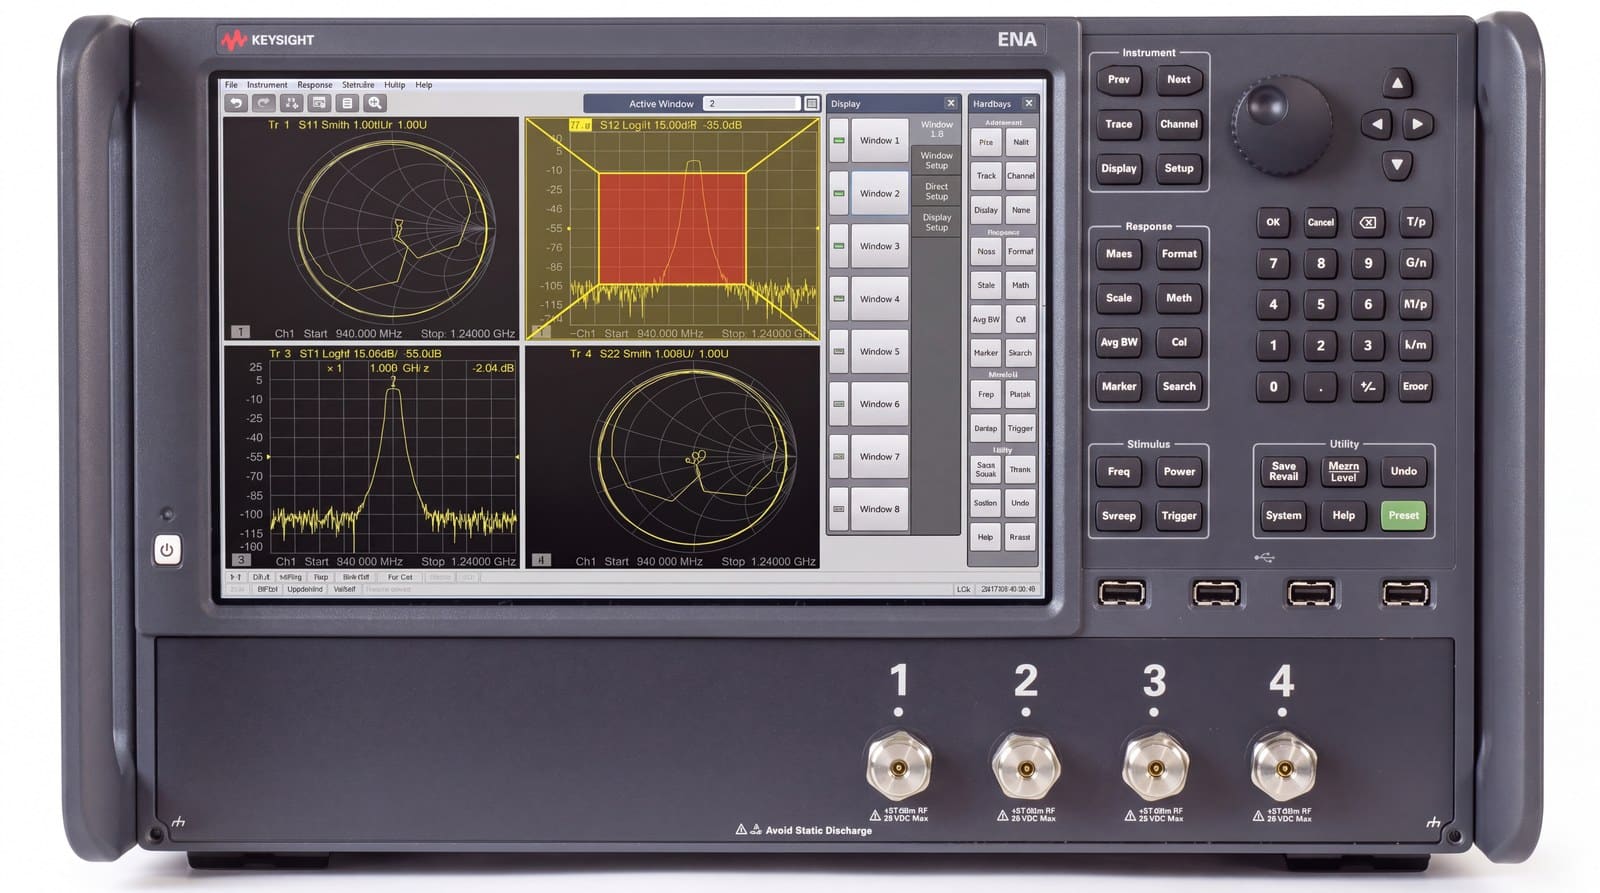This screenshot has height=893, width=1600.
Task: Click the redo arrow icon in the on-screen toolbar
Action: 263,103
